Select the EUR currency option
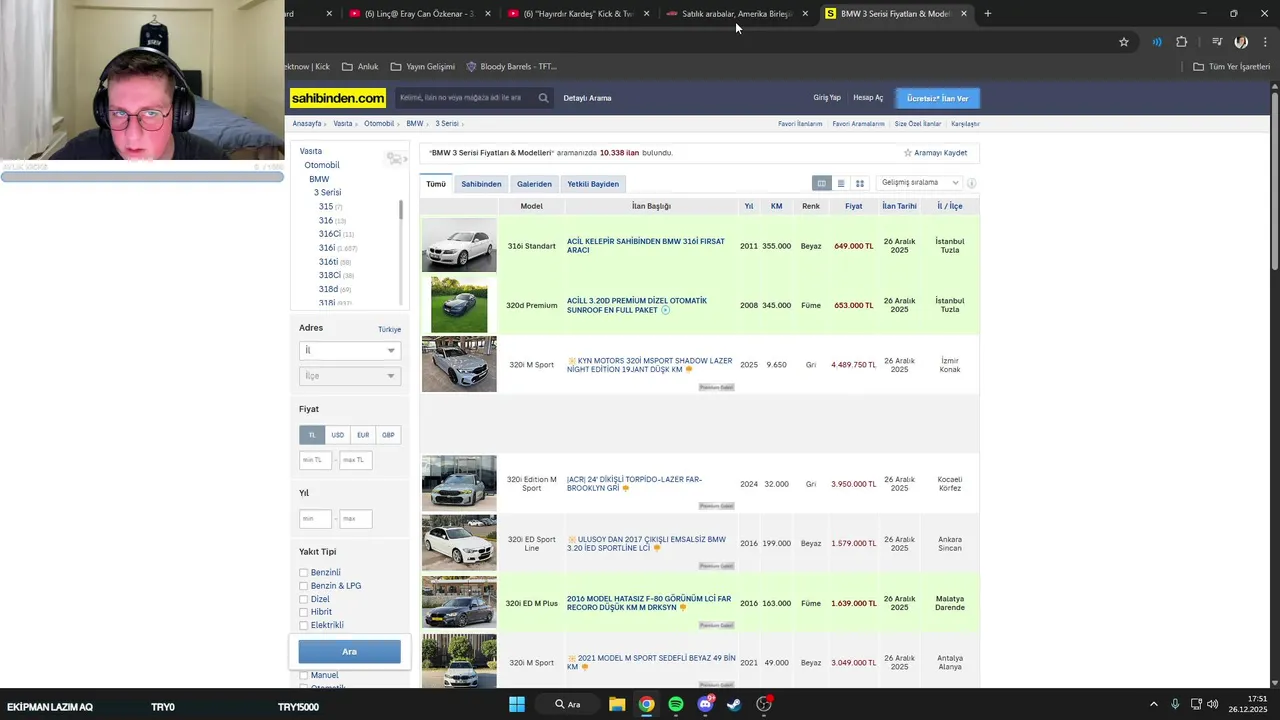Screen dimensions: 1280x720 click(363, 435)
